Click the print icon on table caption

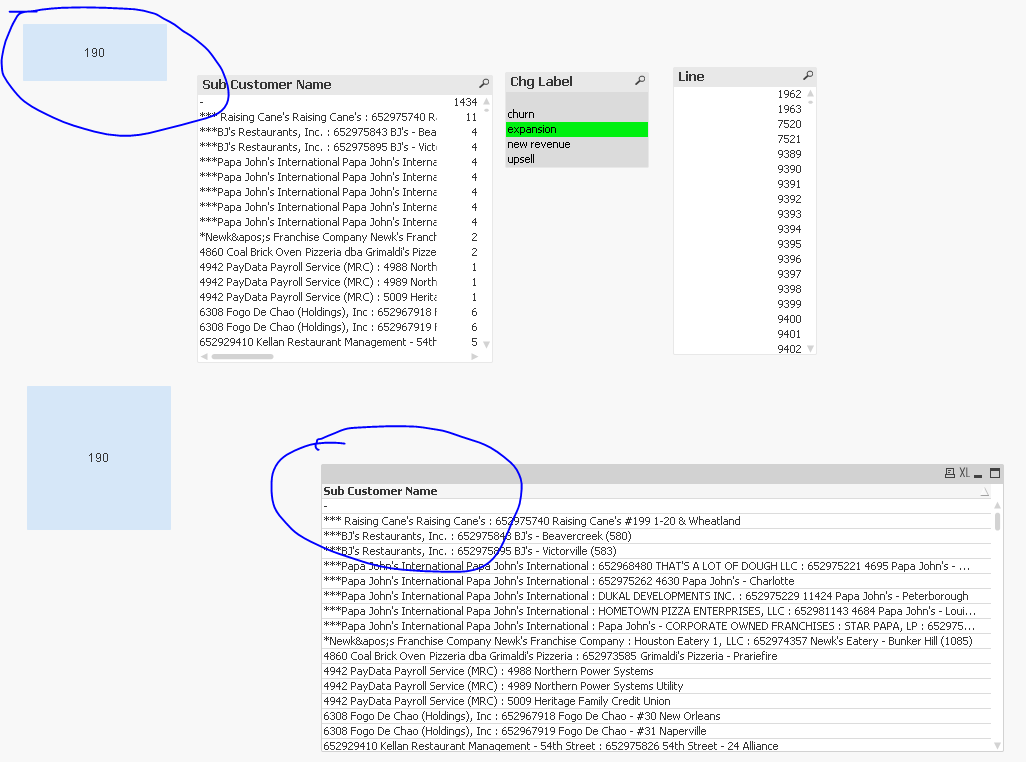(x=949, y=473)
